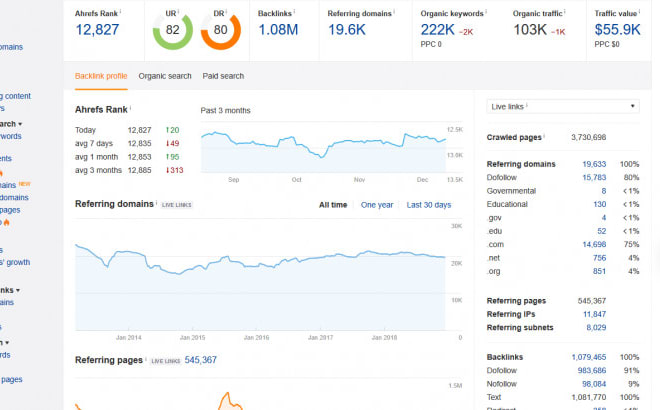Click the Traffic value $55.9K
The height and width of the screenshot is (410, 660).
617,30
